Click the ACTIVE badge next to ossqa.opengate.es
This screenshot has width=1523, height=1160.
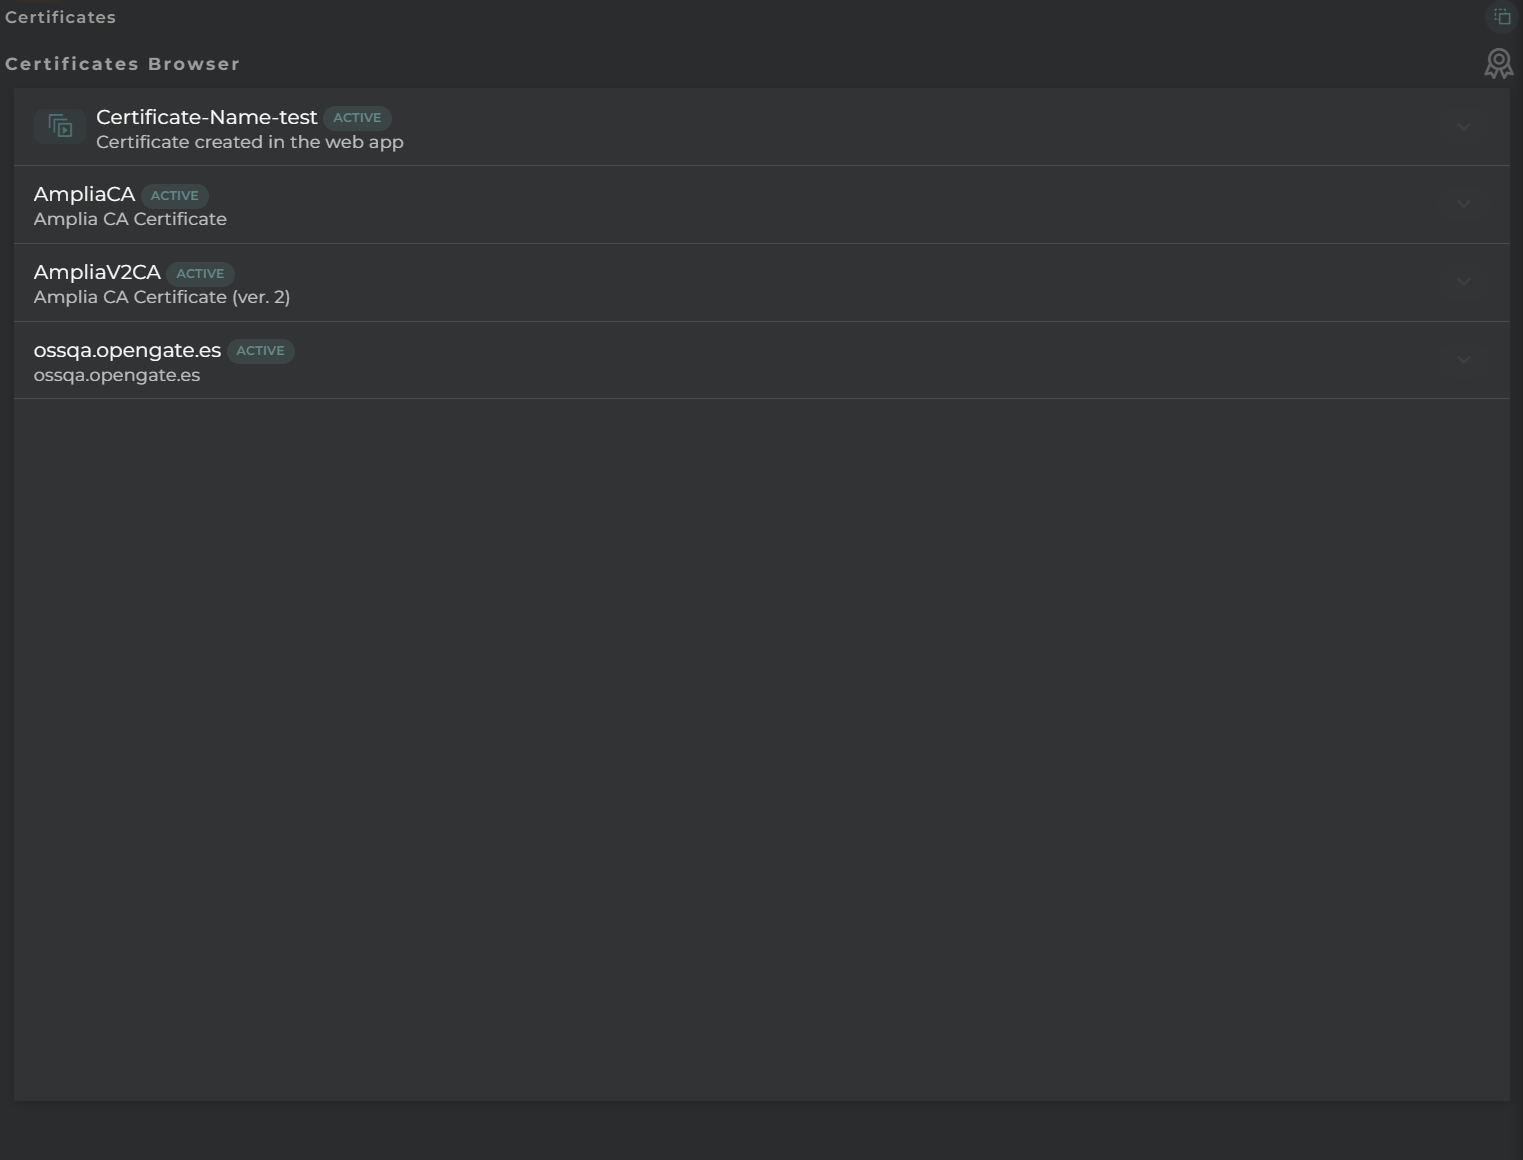[260, 351]
